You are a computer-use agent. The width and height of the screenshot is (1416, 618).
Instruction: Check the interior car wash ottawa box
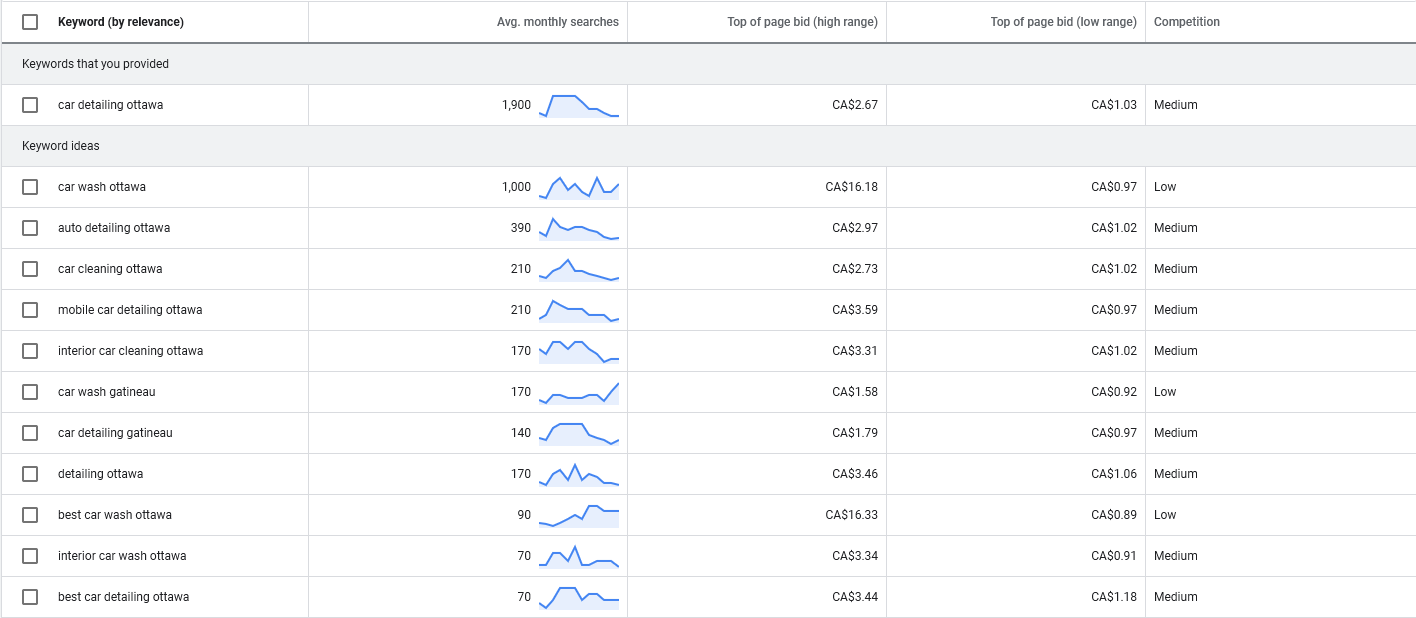click(x=30, y=556)
